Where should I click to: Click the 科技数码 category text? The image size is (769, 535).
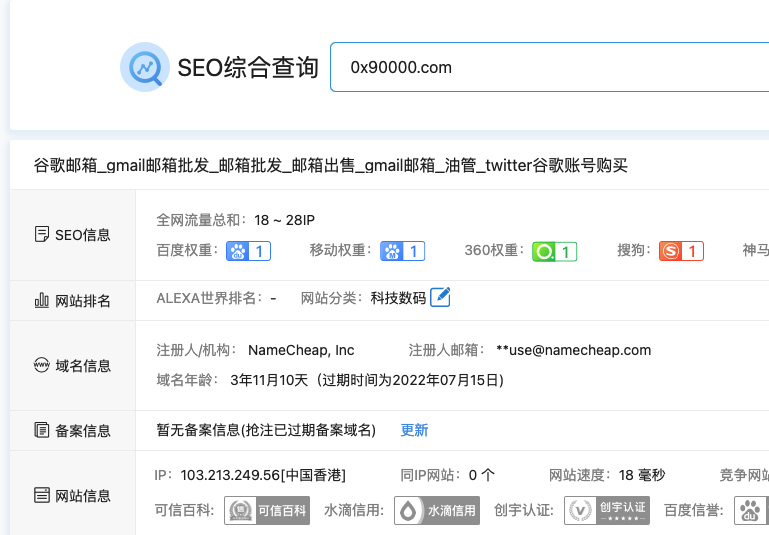[x=398, y=298]
